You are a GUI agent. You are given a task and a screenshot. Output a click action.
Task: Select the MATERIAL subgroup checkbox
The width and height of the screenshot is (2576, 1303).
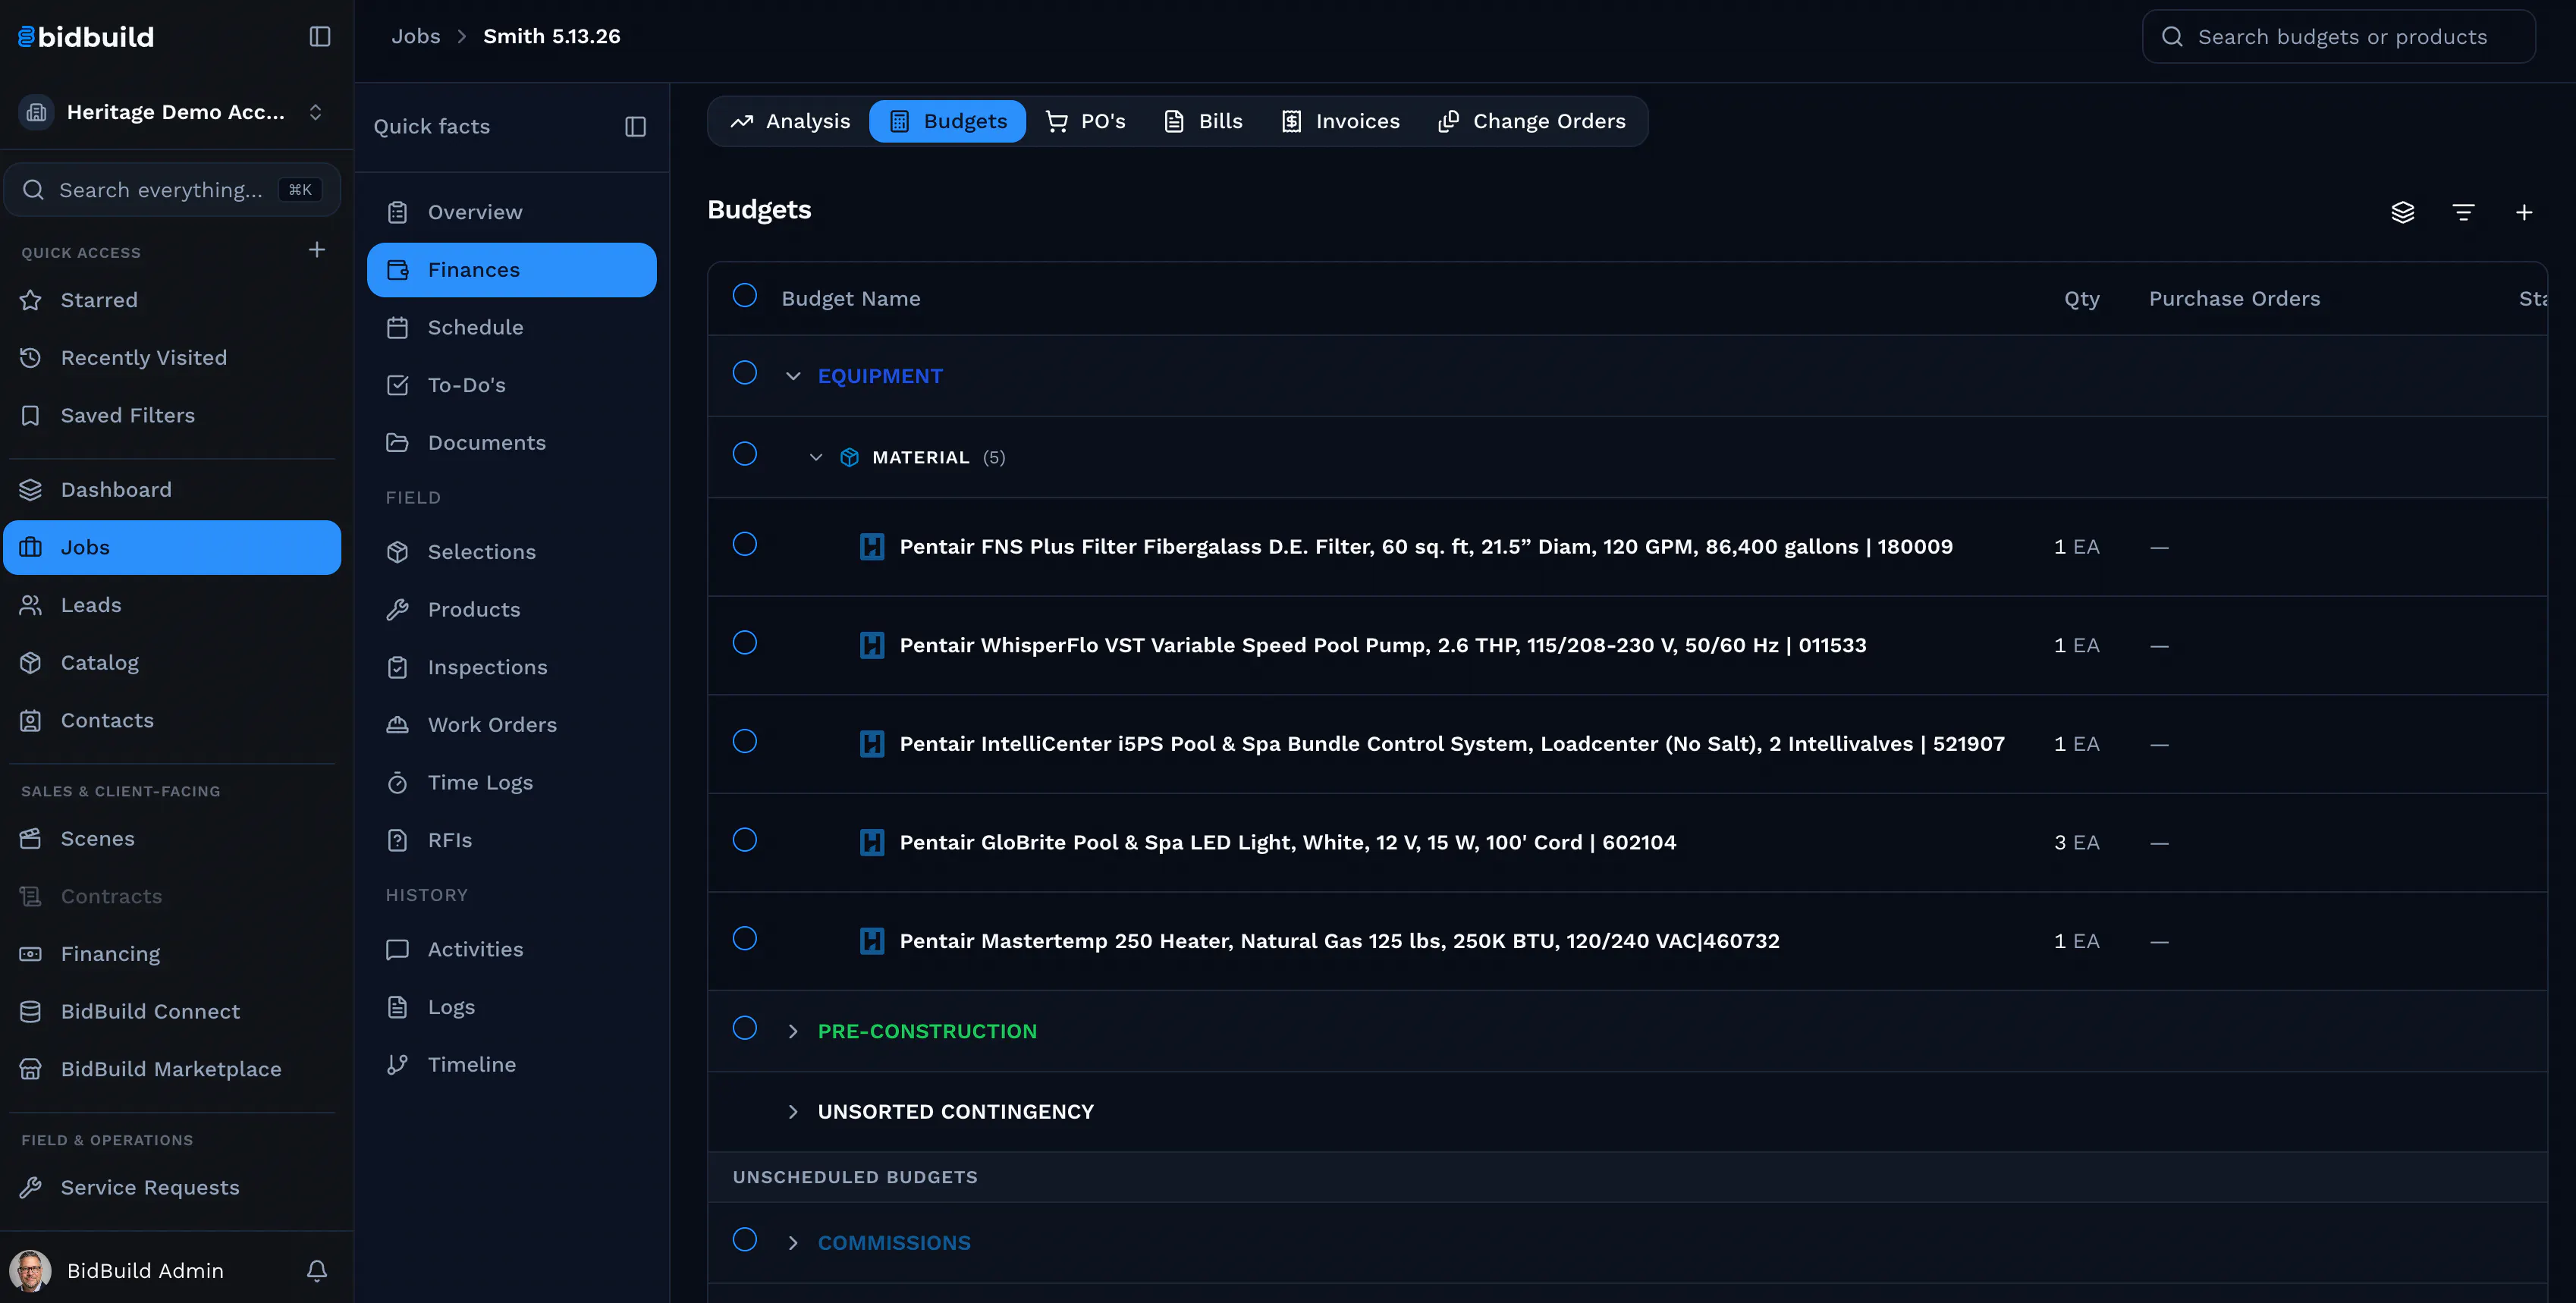(x=745, y=454)
